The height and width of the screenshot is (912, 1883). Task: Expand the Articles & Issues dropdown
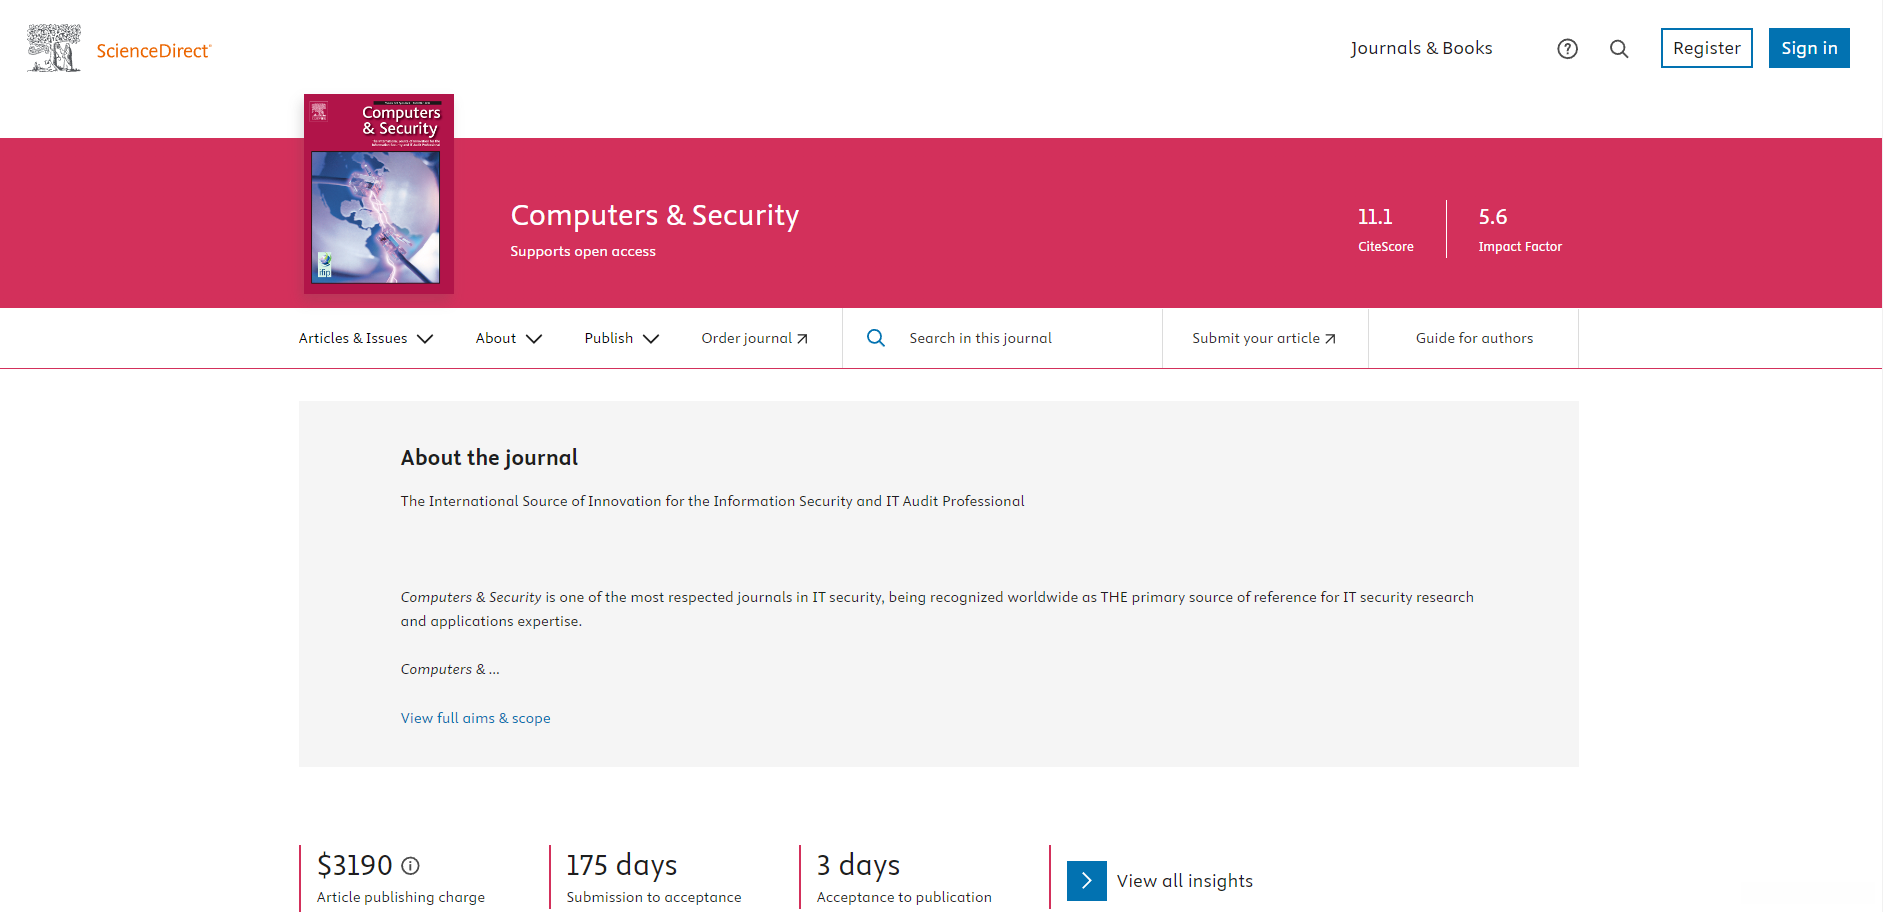click(x=365, y=338)
